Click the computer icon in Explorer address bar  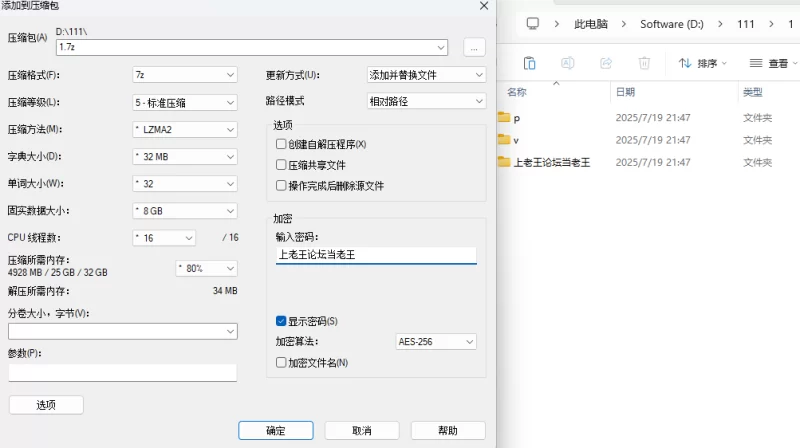tap(533, 24)
